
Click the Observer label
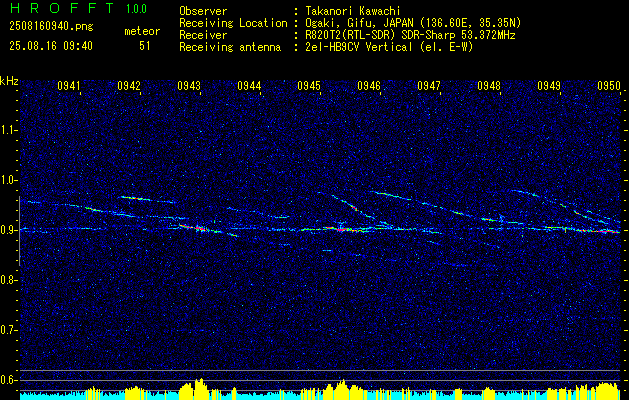(203, 11)
